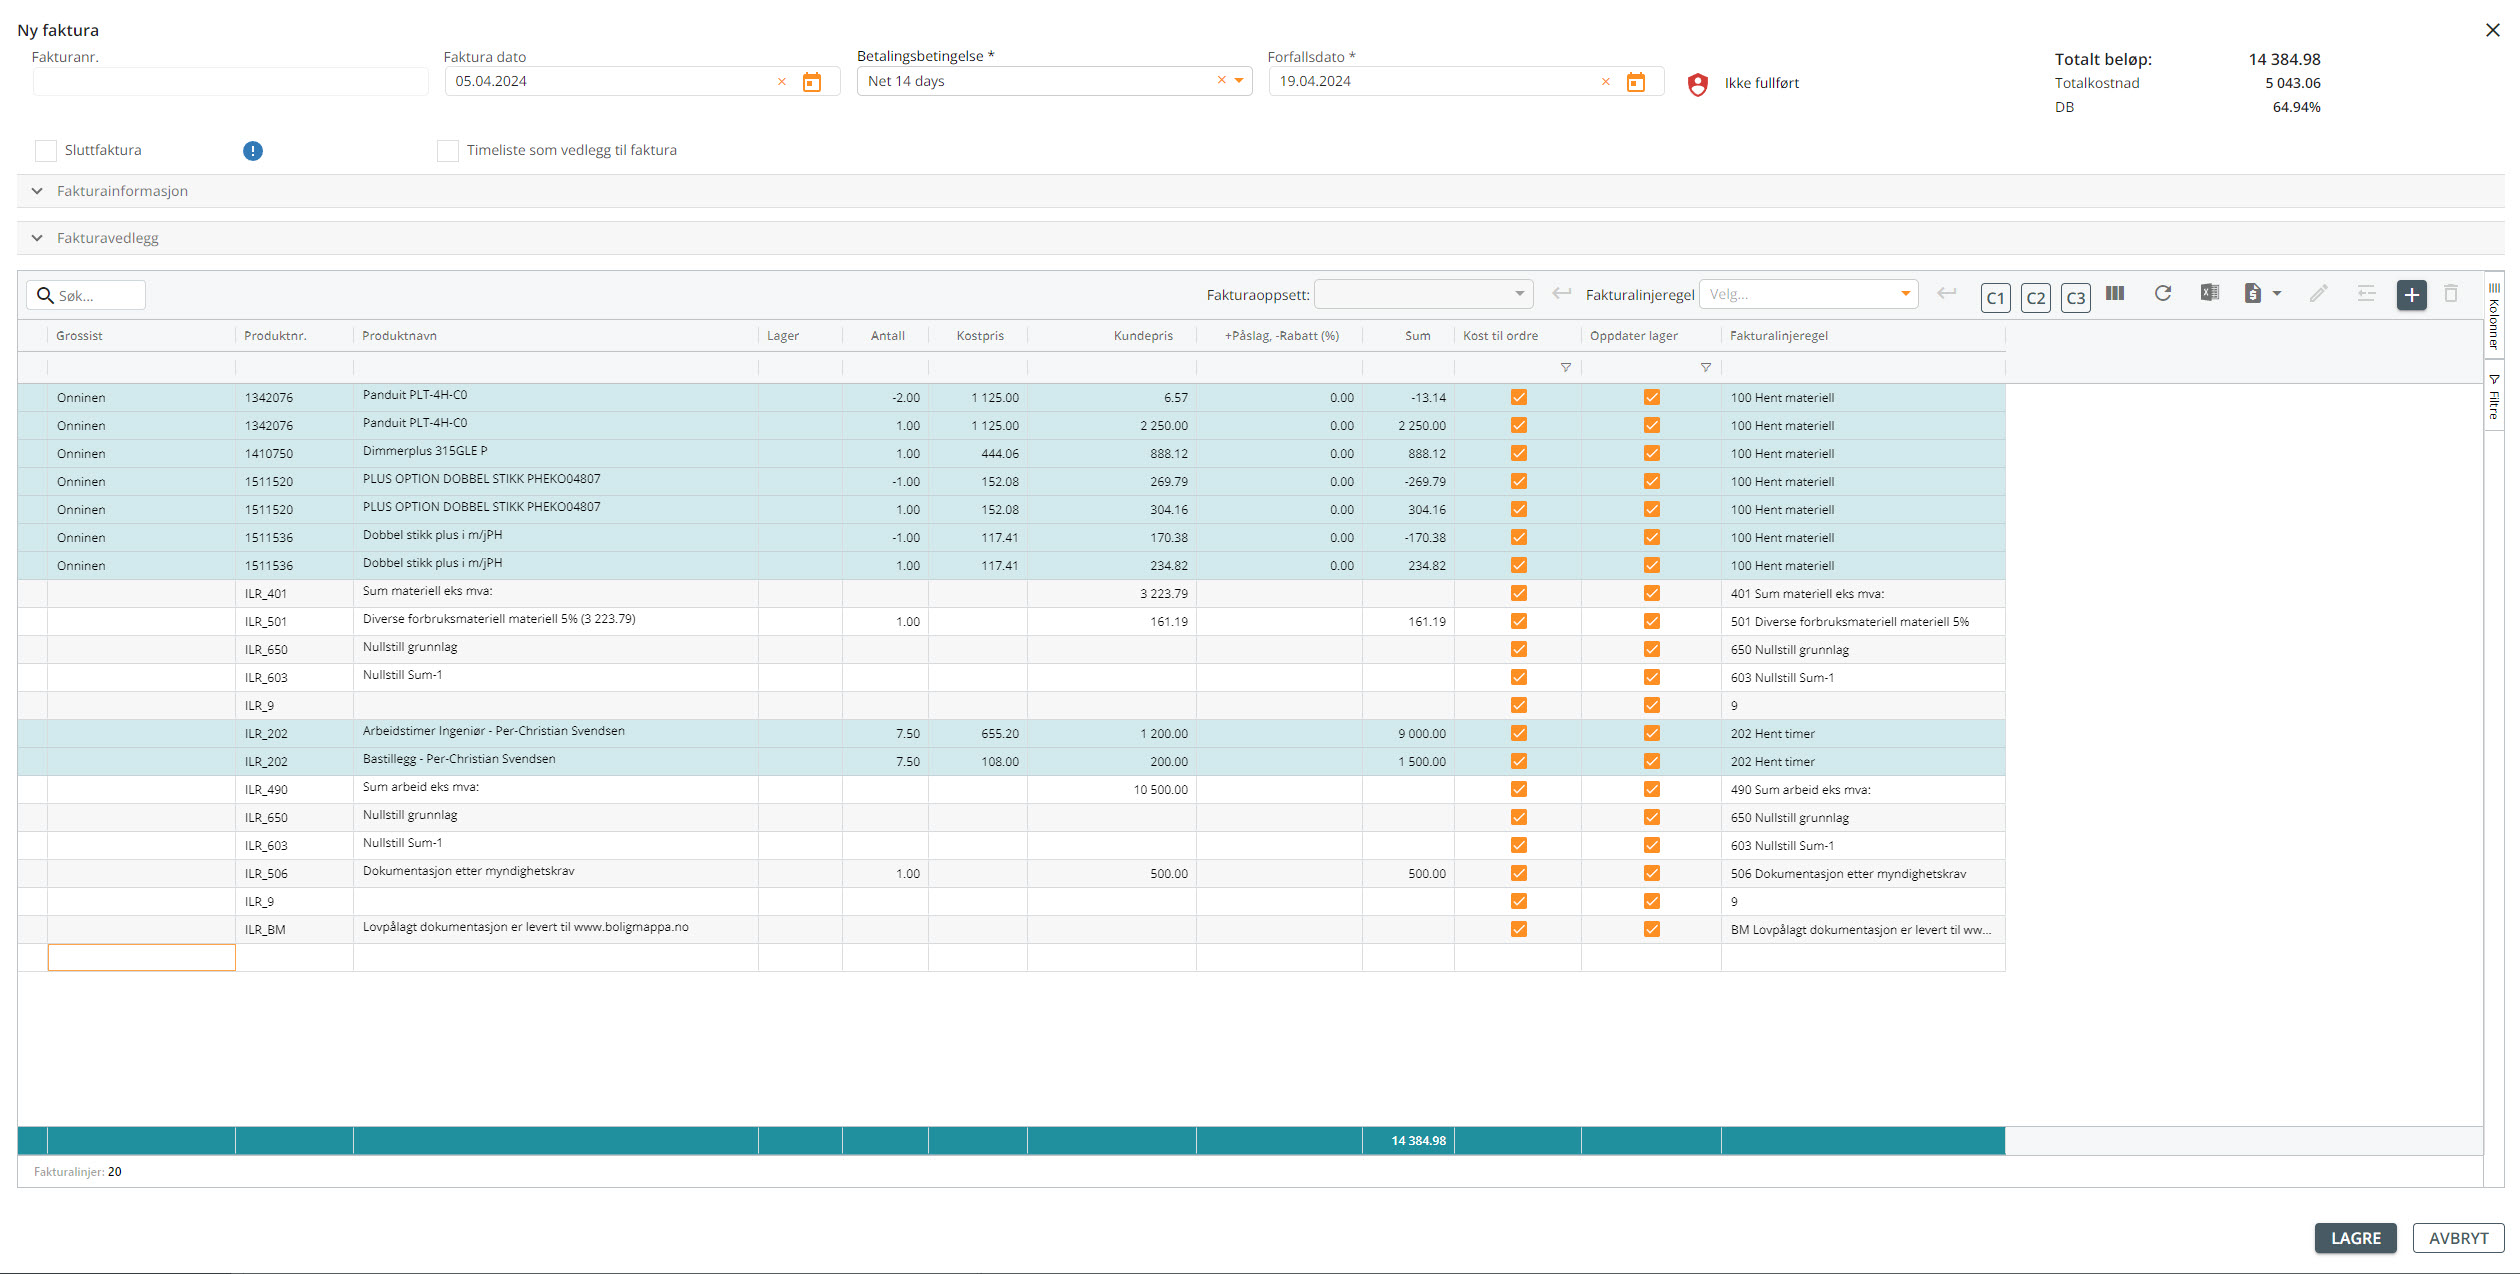The width and height of the screenshot is (2520, 1274).
Task: Click Kundepris 1 200.00 for Arbeidstimer Ingeniør
Action: tap(1112, 734)
